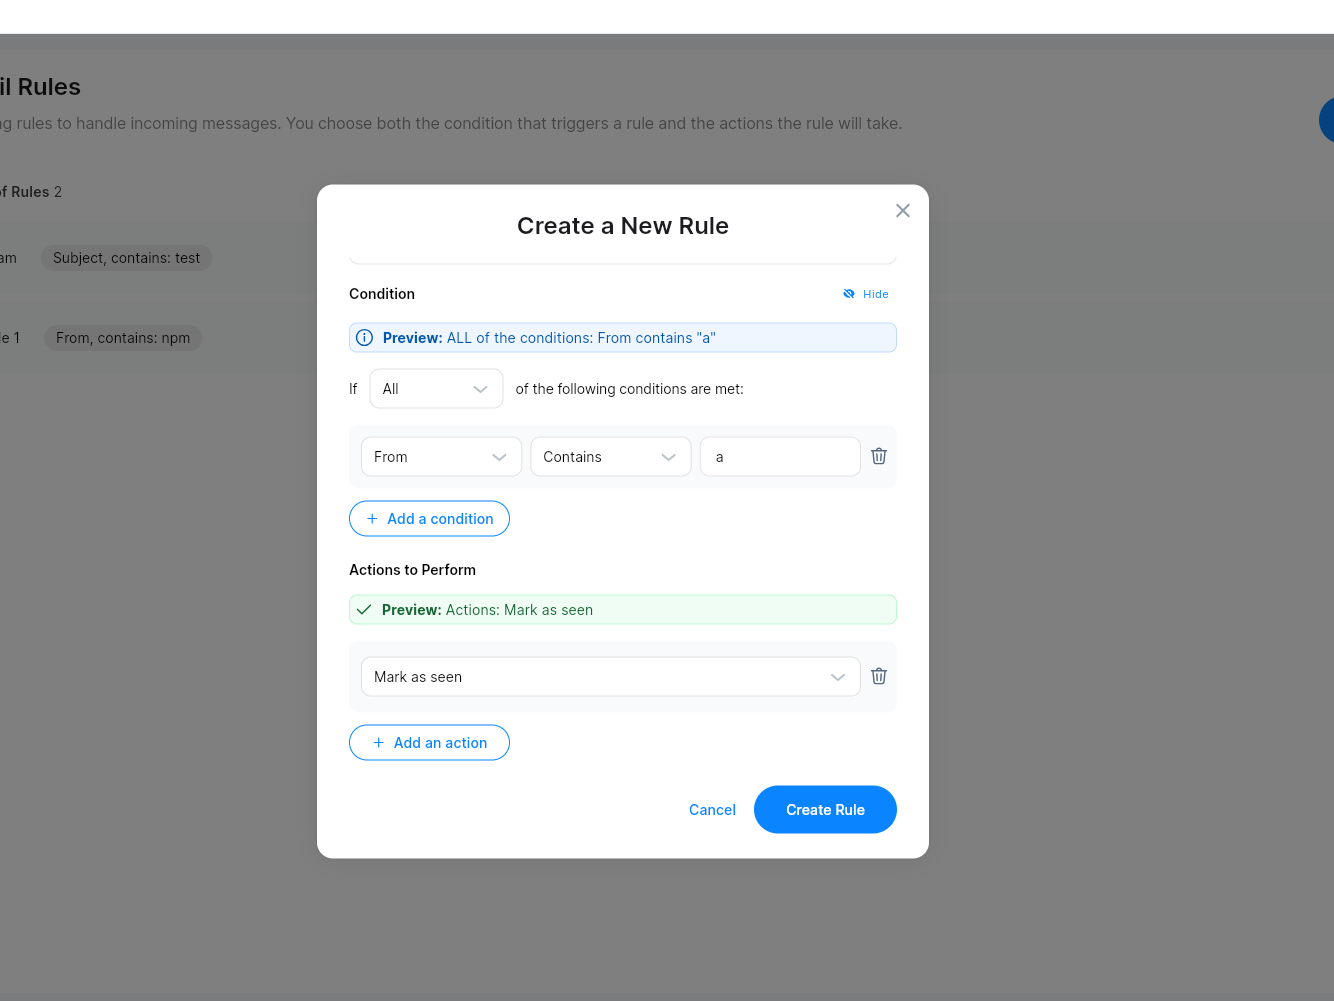The width and height of the screenshot is (1334, 1001).
Task: Open the Mark as seen action dropdown
Action: (x=610, y=677)
